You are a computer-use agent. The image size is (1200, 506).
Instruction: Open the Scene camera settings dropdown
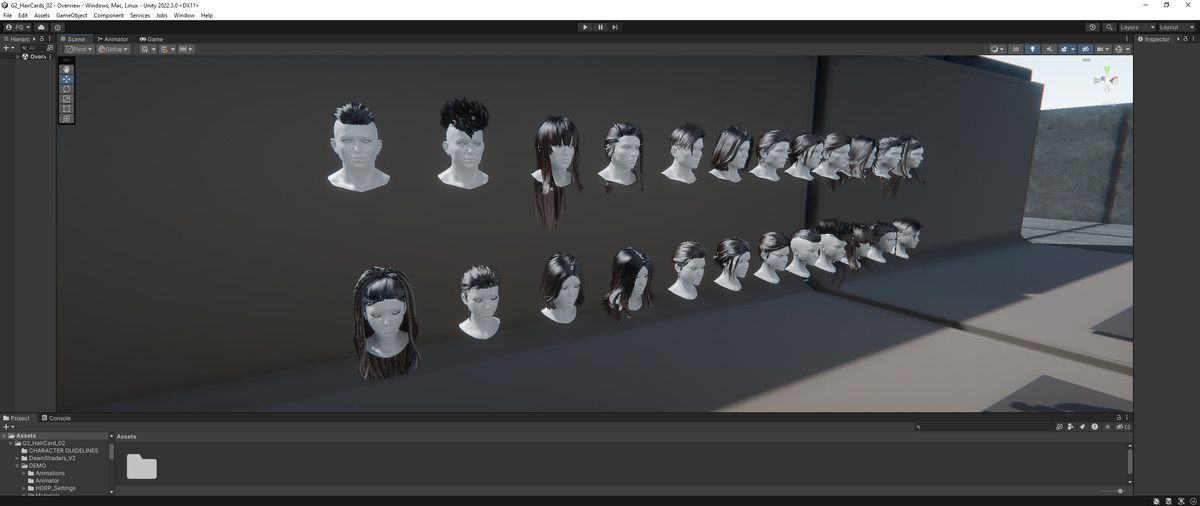click(x=1104, y=49)
